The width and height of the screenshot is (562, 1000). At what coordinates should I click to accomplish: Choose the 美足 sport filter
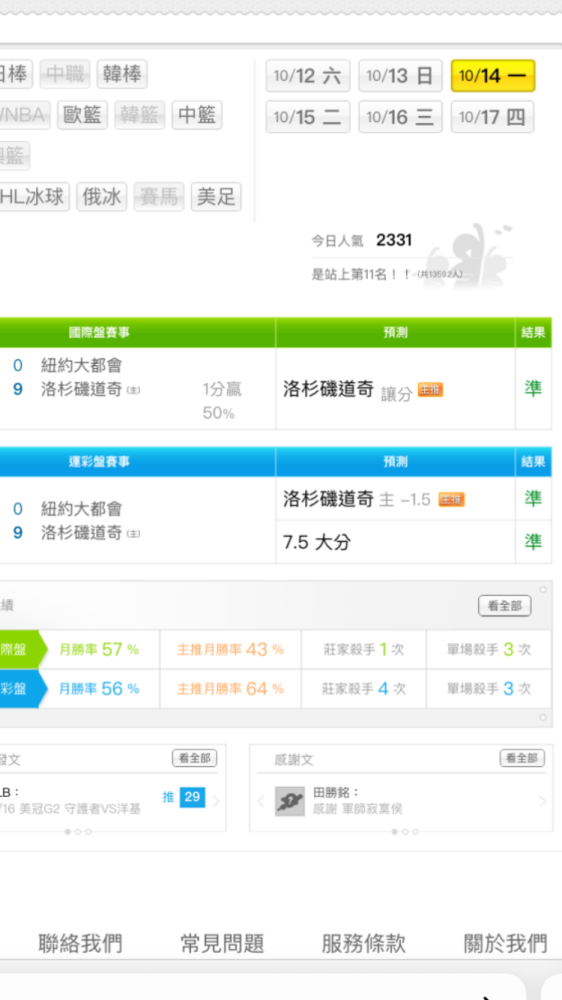point(216,196)
